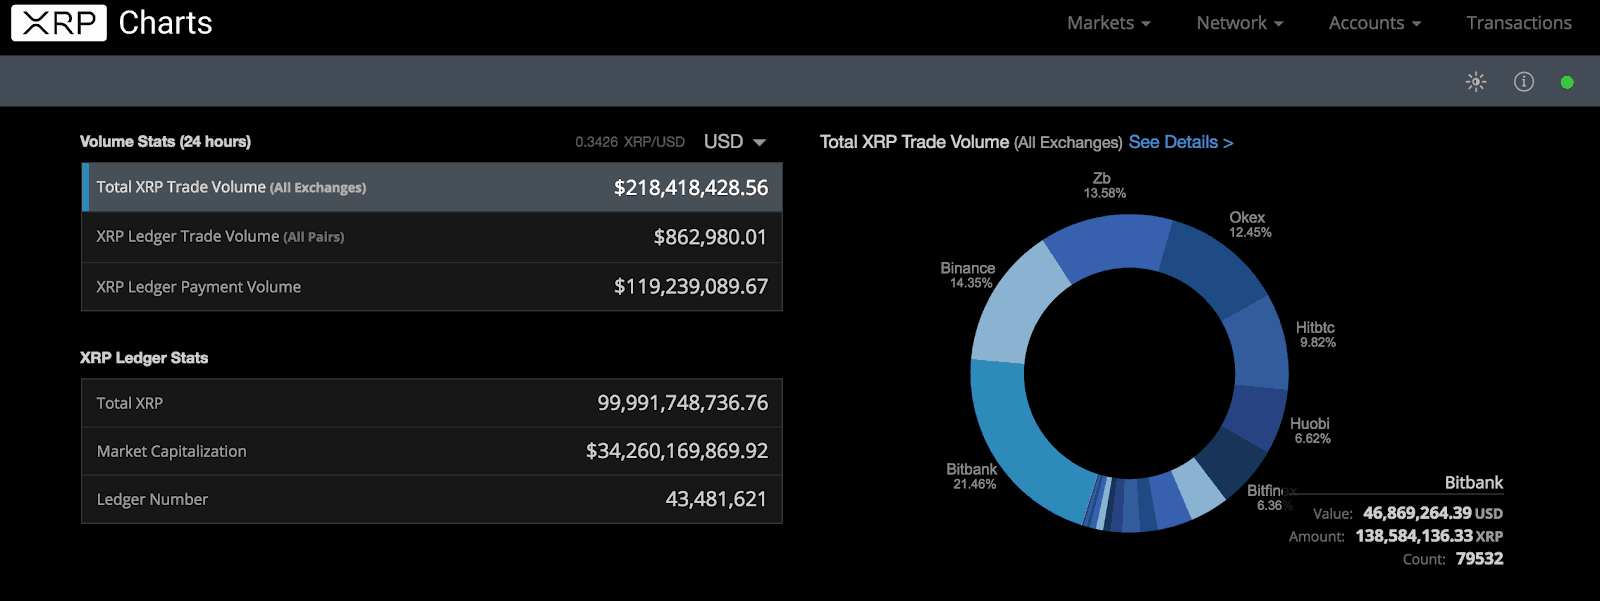1600x601 pixels.
Task: Open the info circle icon
Action: [1524, 82]
